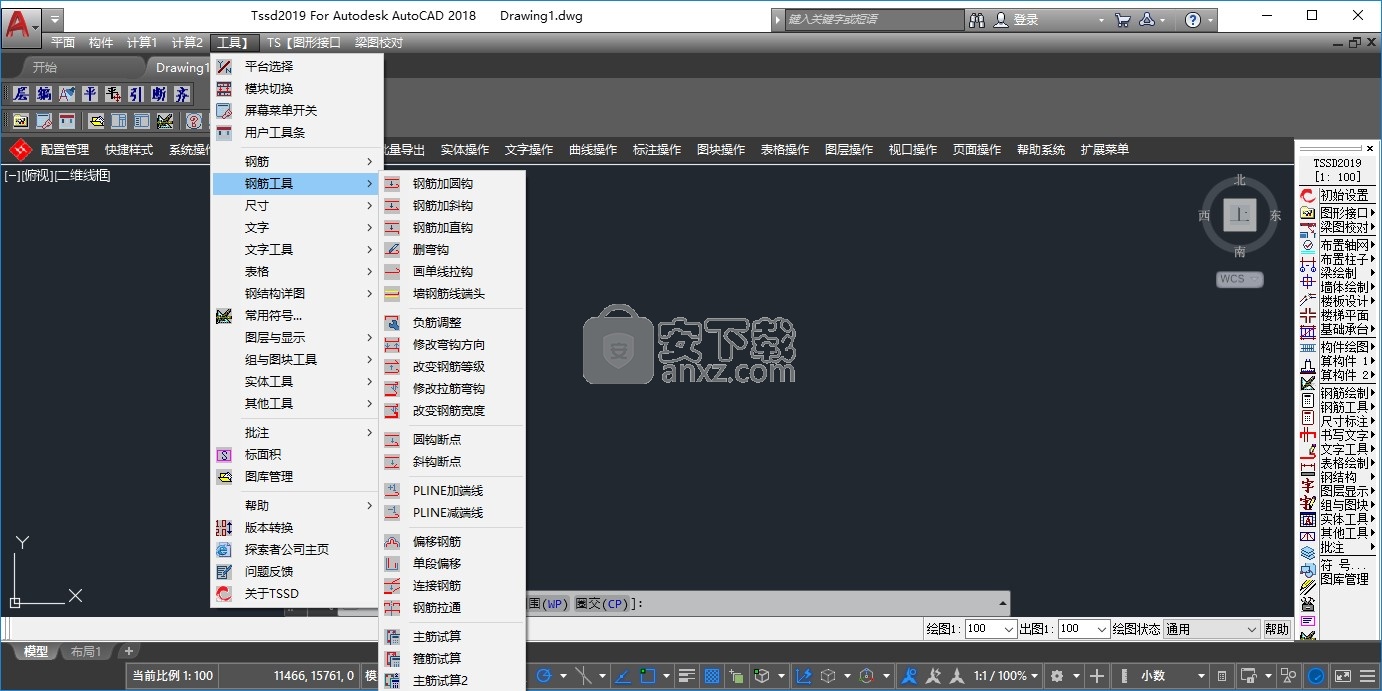Click 登录 sign-in link
Screen dimensions: 1382x691
[x=1026, y=20]
